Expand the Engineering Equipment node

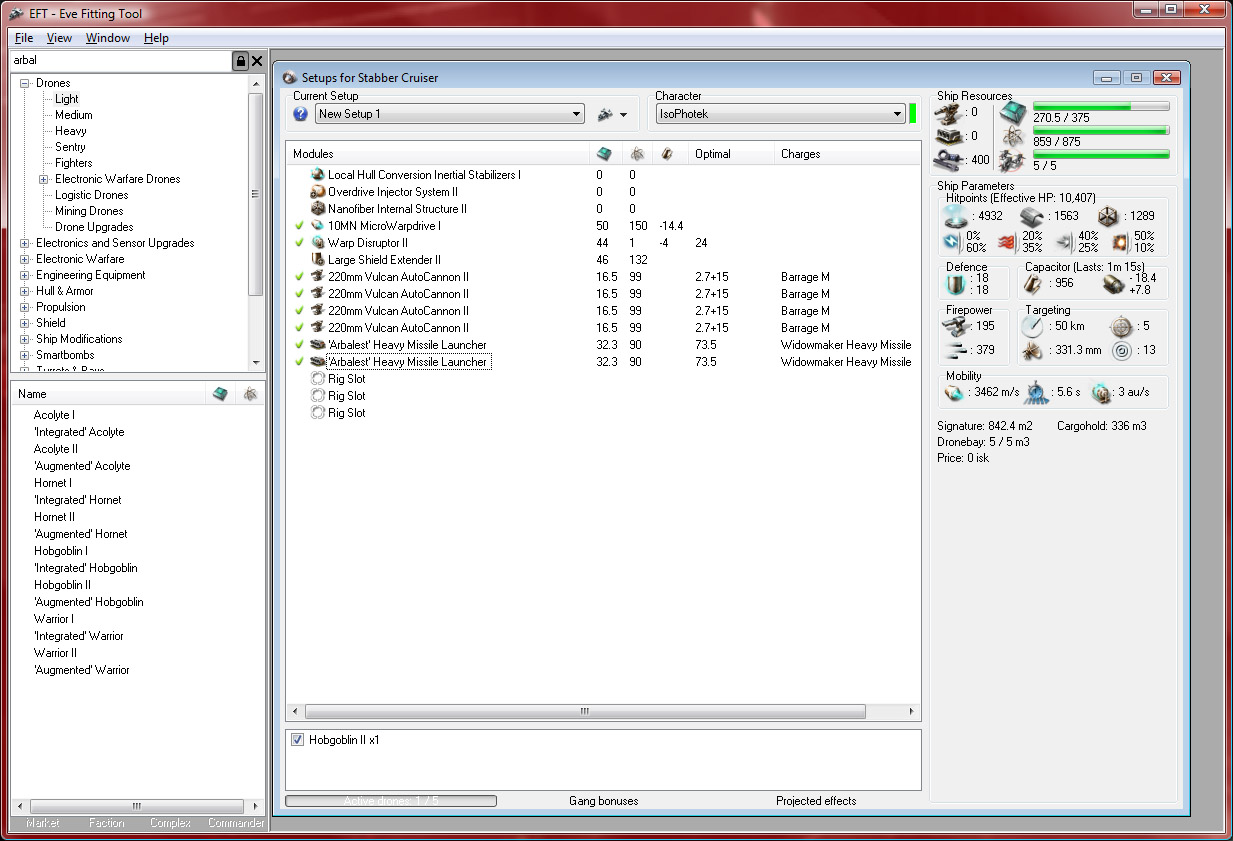click(x=25, y=275)
